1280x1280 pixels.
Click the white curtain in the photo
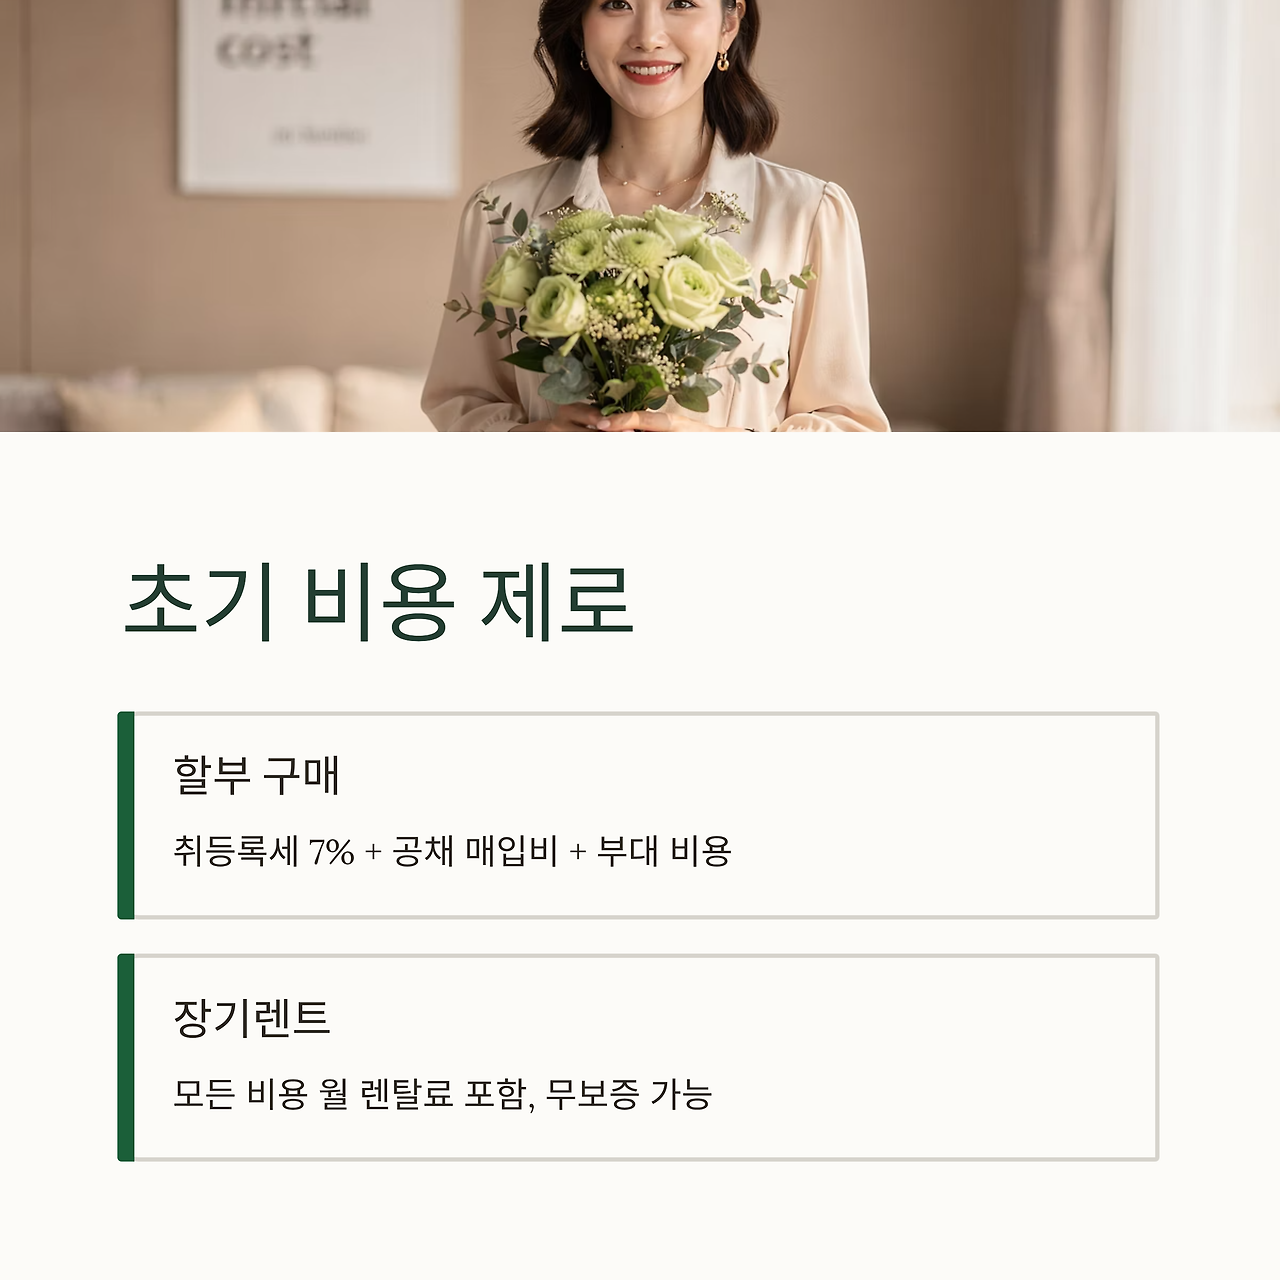[1190, 215]
